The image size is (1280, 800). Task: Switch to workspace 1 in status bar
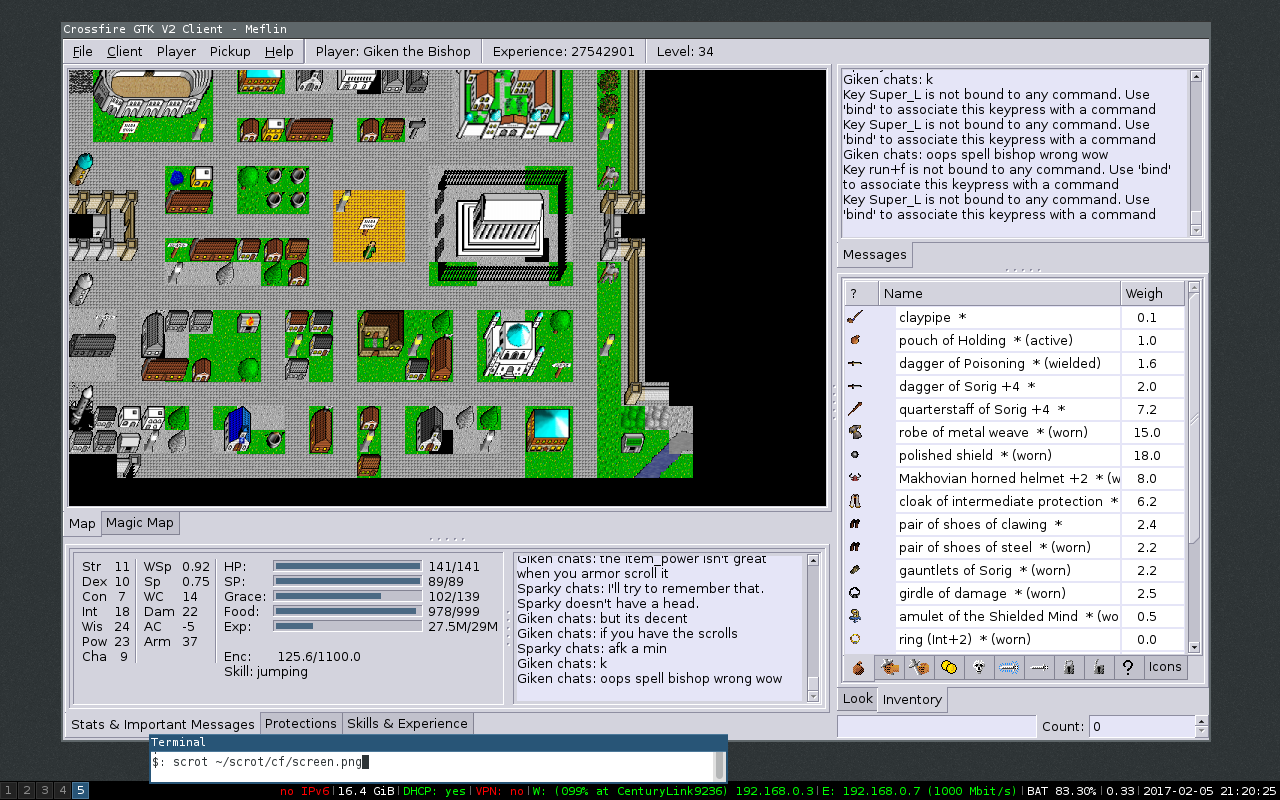9,791
